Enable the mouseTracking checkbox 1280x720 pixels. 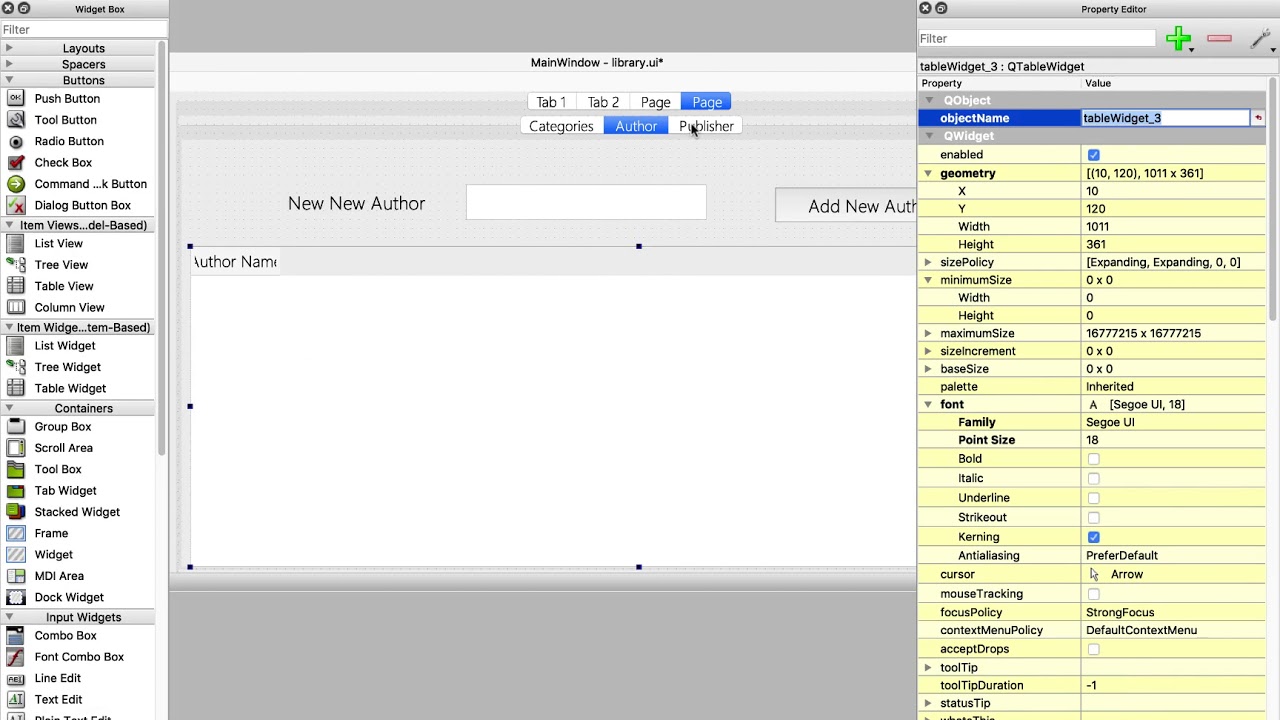pos(1093,594)
